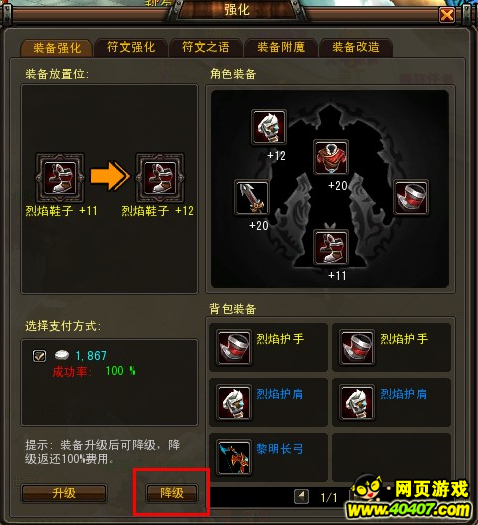Select the equipped shoulder armor icon +12

point(268,127)
